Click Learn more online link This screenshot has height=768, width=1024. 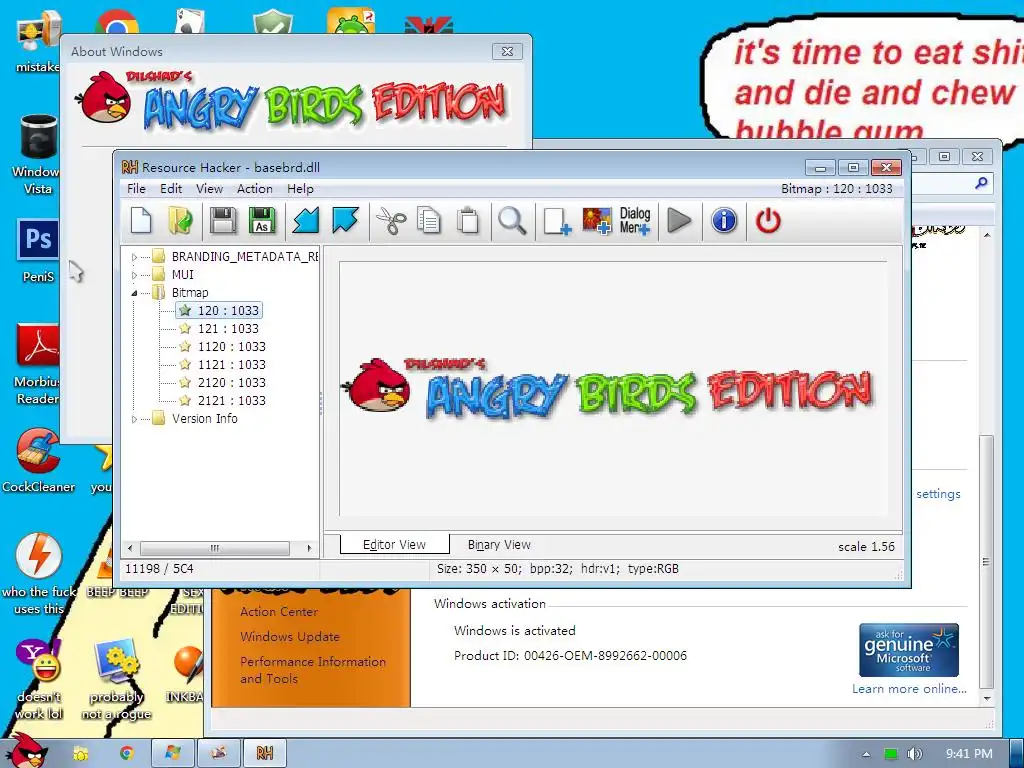click(909, 689)
